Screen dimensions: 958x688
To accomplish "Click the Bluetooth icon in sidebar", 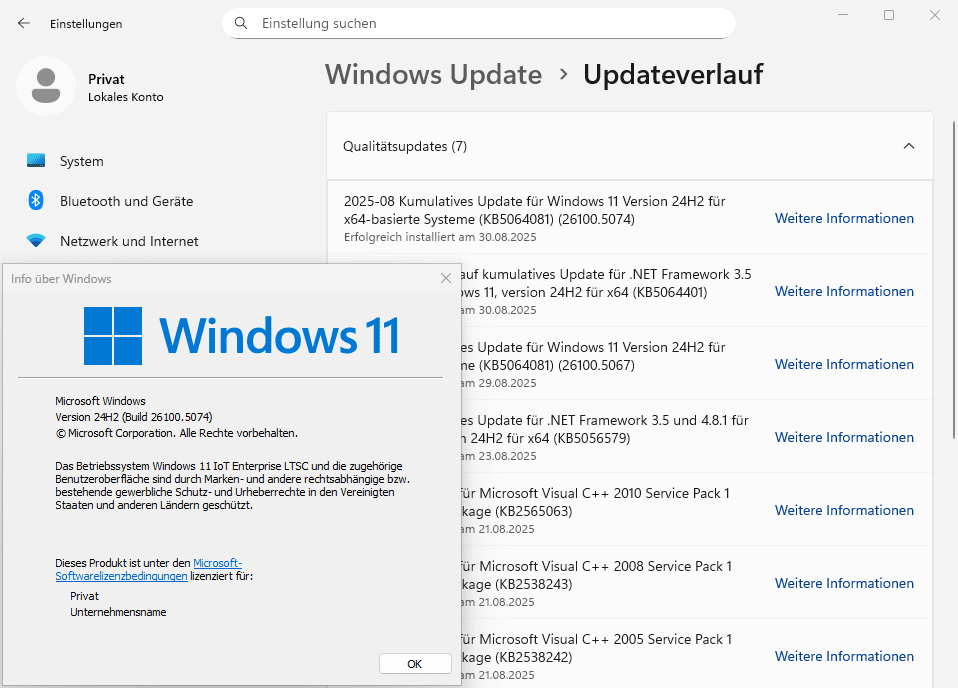I will coord(36,200).
